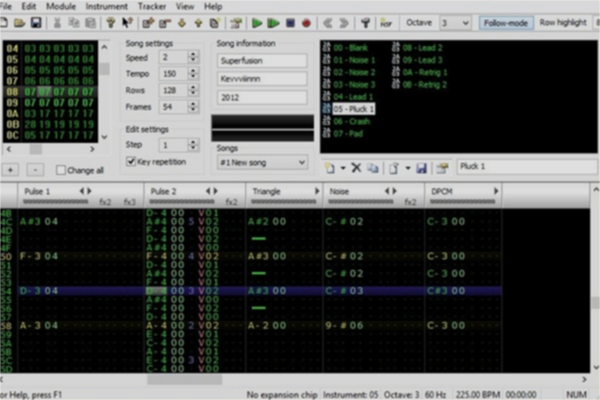Edit instrument icon next to name field
Image resolution: width=600 pixels, height=400 pixels.
pyautogui.click(x=442, y=167)
